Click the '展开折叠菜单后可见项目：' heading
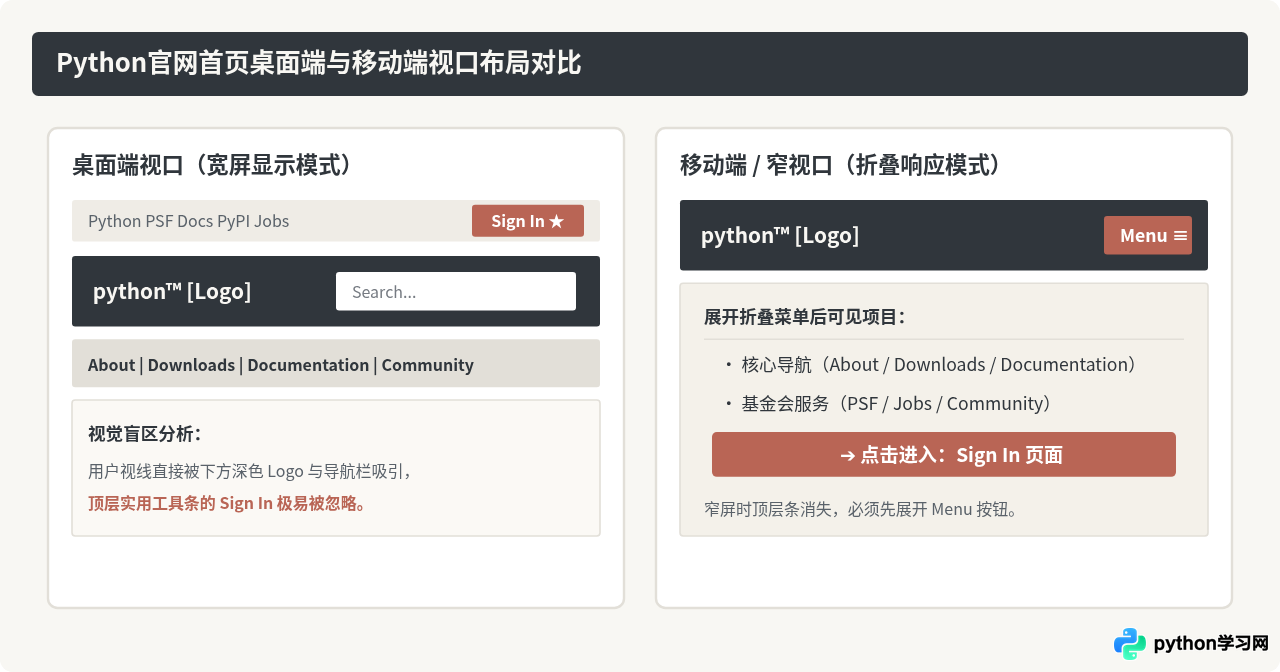Image resolution: width=1280 pixels, height=672 pixels. click(805, 317)
